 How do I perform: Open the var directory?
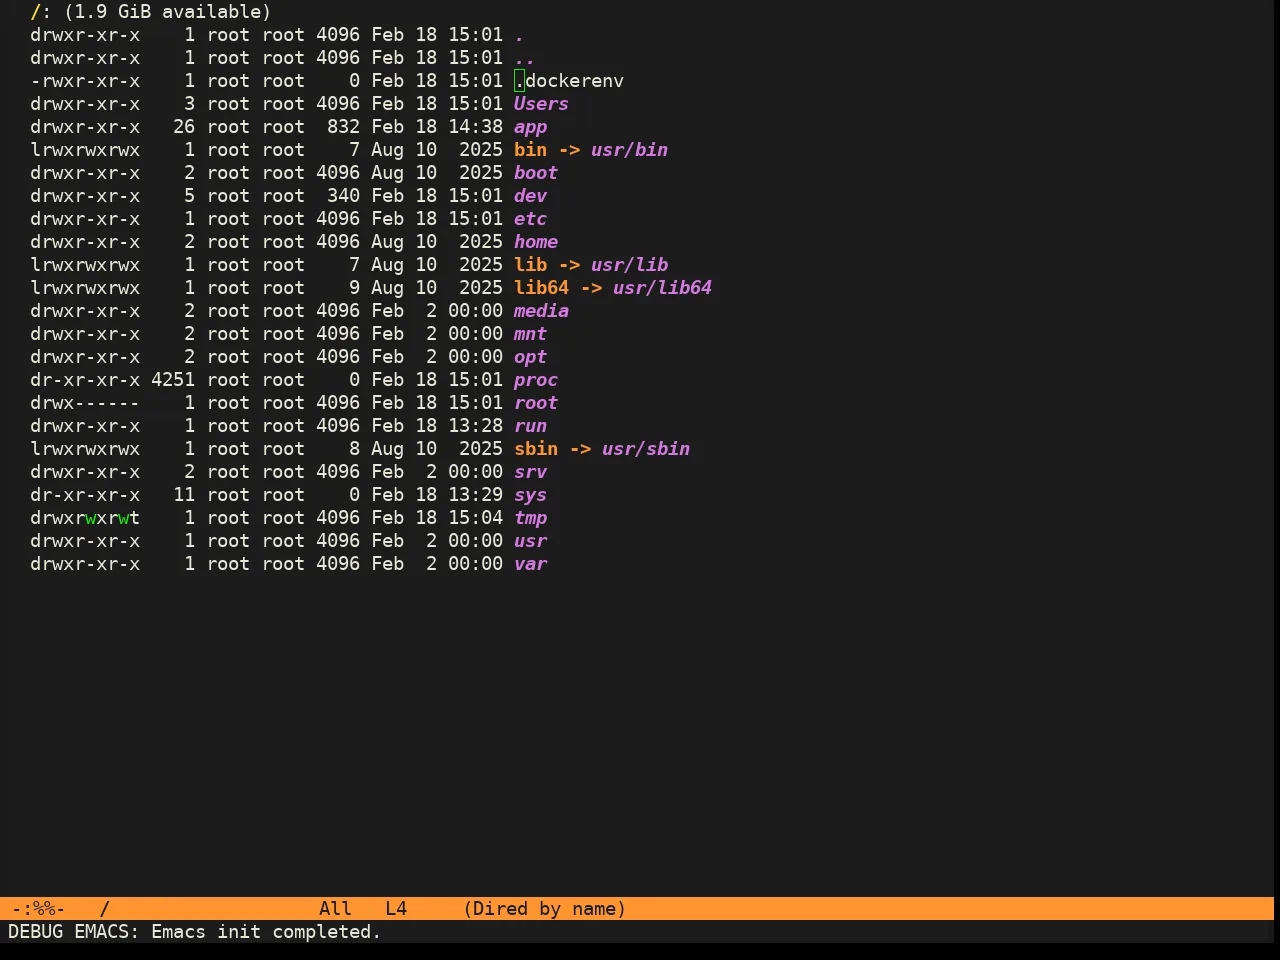tap(530, 564)
